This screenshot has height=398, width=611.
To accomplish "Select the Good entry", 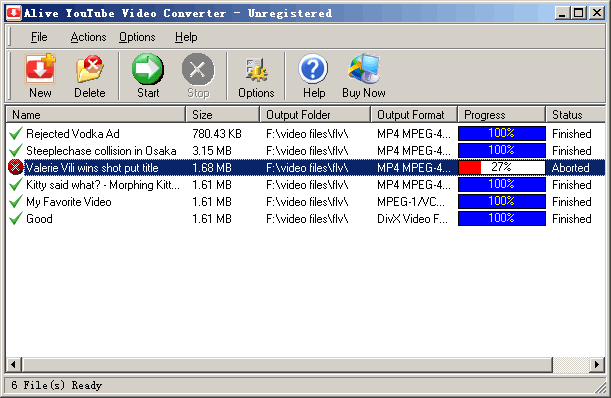I will coord(39,219).
